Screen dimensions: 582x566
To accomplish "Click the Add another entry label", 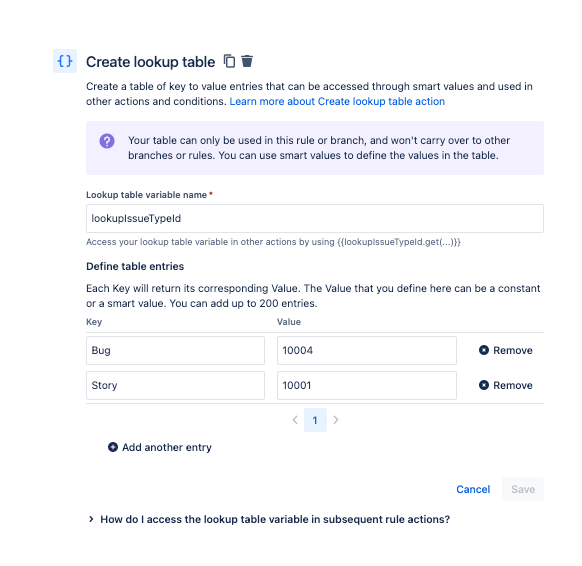I will tap(167, 447).
